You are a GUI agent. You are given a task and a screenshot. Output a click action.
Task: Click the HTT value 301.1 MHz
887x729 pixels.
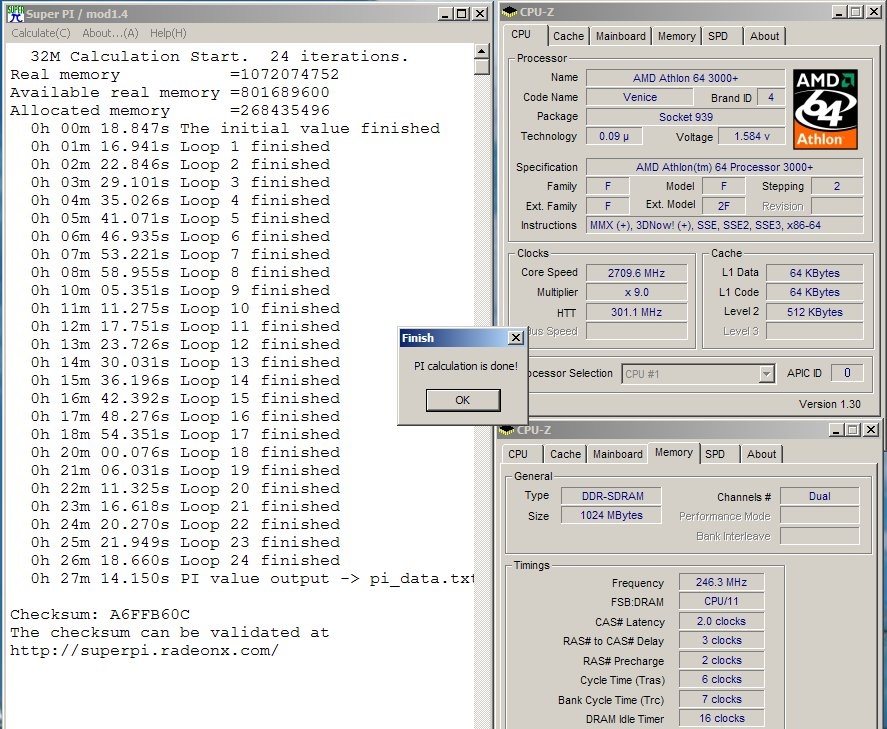pos(636,312)
